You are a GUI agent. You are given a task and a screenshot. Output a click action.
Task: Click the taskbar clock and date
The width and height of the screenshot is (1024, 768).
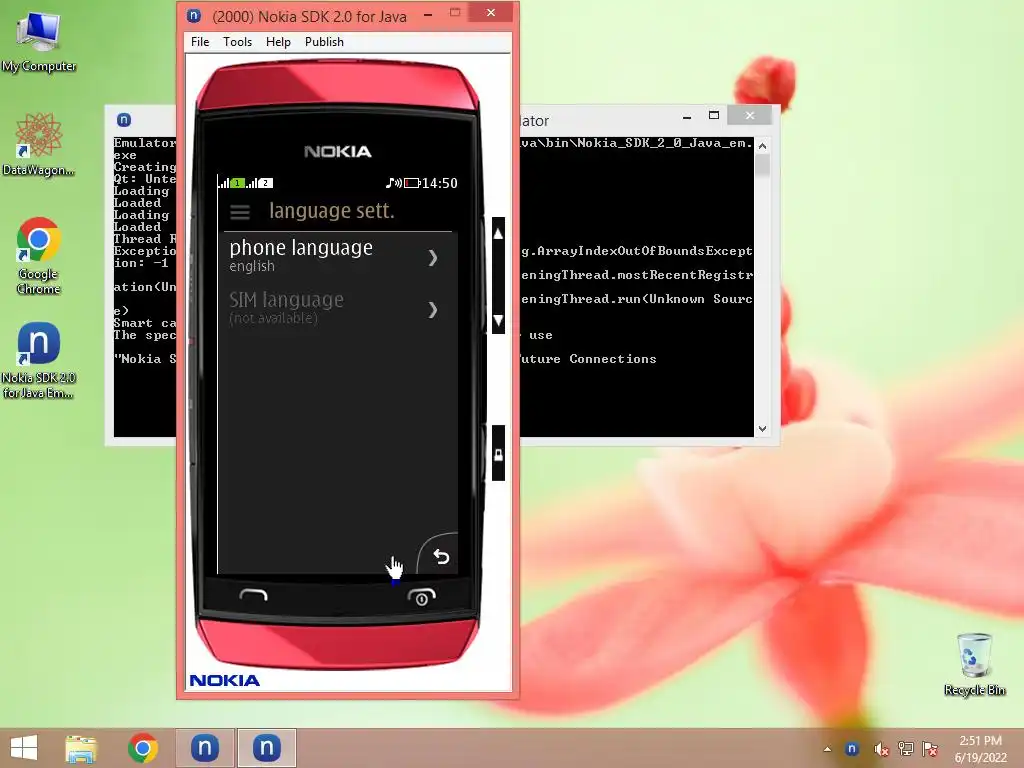pos(980,749)
